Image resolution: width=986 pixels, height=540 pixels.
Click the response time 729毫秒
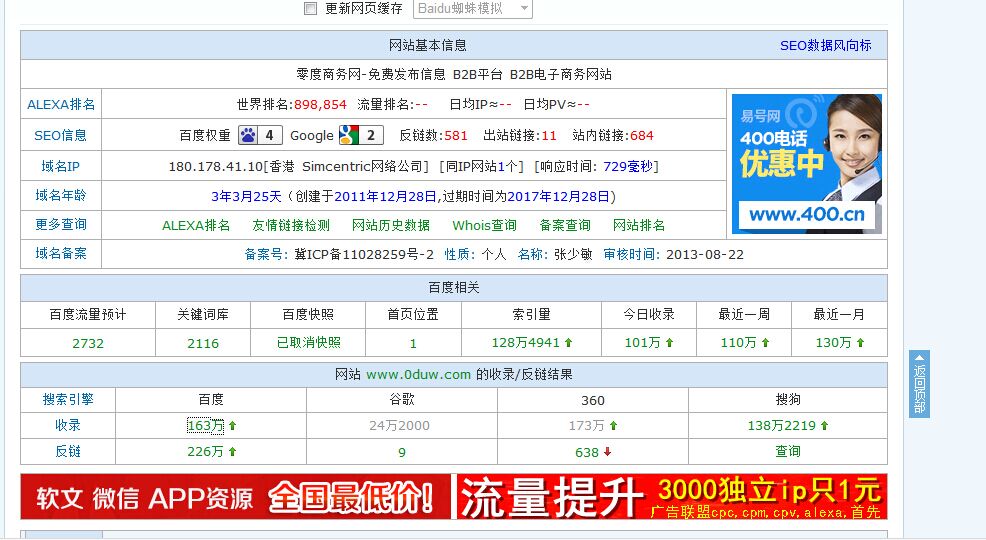click(x=628, y=167)
